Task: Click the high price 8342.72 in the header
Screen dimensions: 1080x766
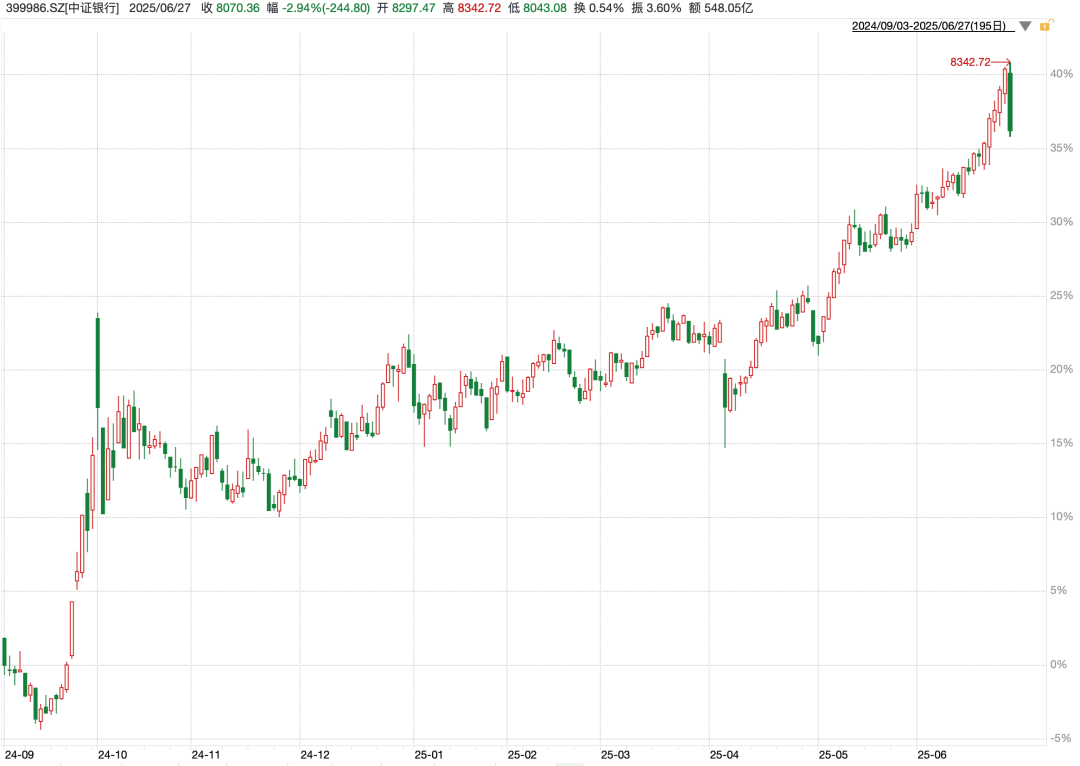Action: coord(479,8)
